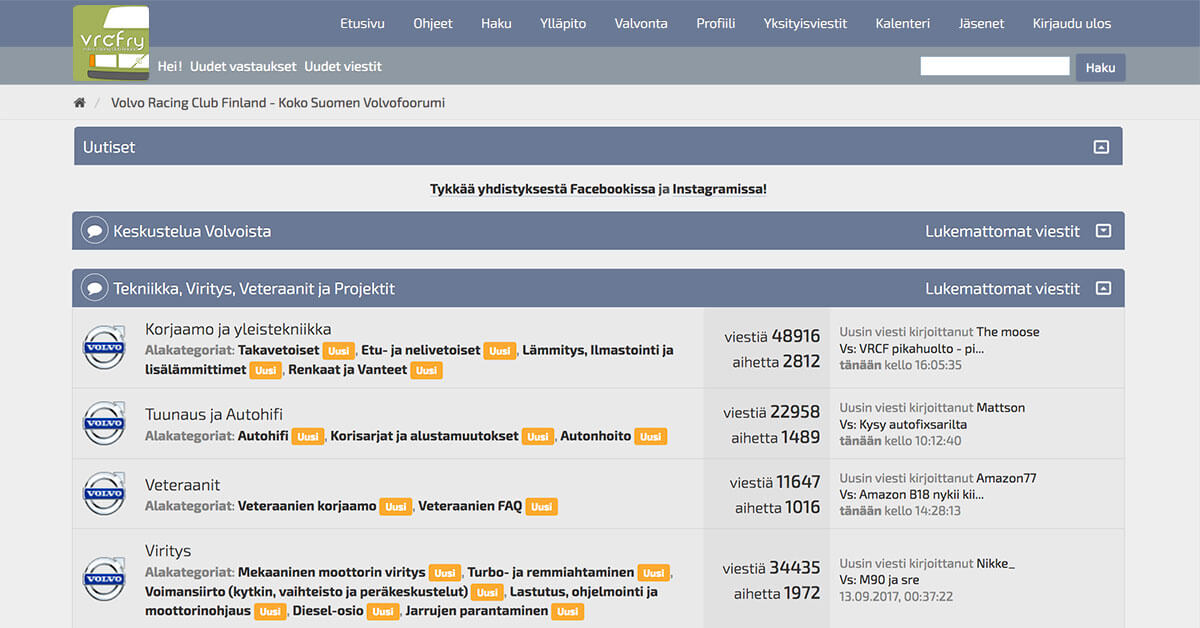Screen dimensions: 1200x628
Task: Open Lukemattomat viestit for Keskustelua Volvoista
Action: 1003,231
